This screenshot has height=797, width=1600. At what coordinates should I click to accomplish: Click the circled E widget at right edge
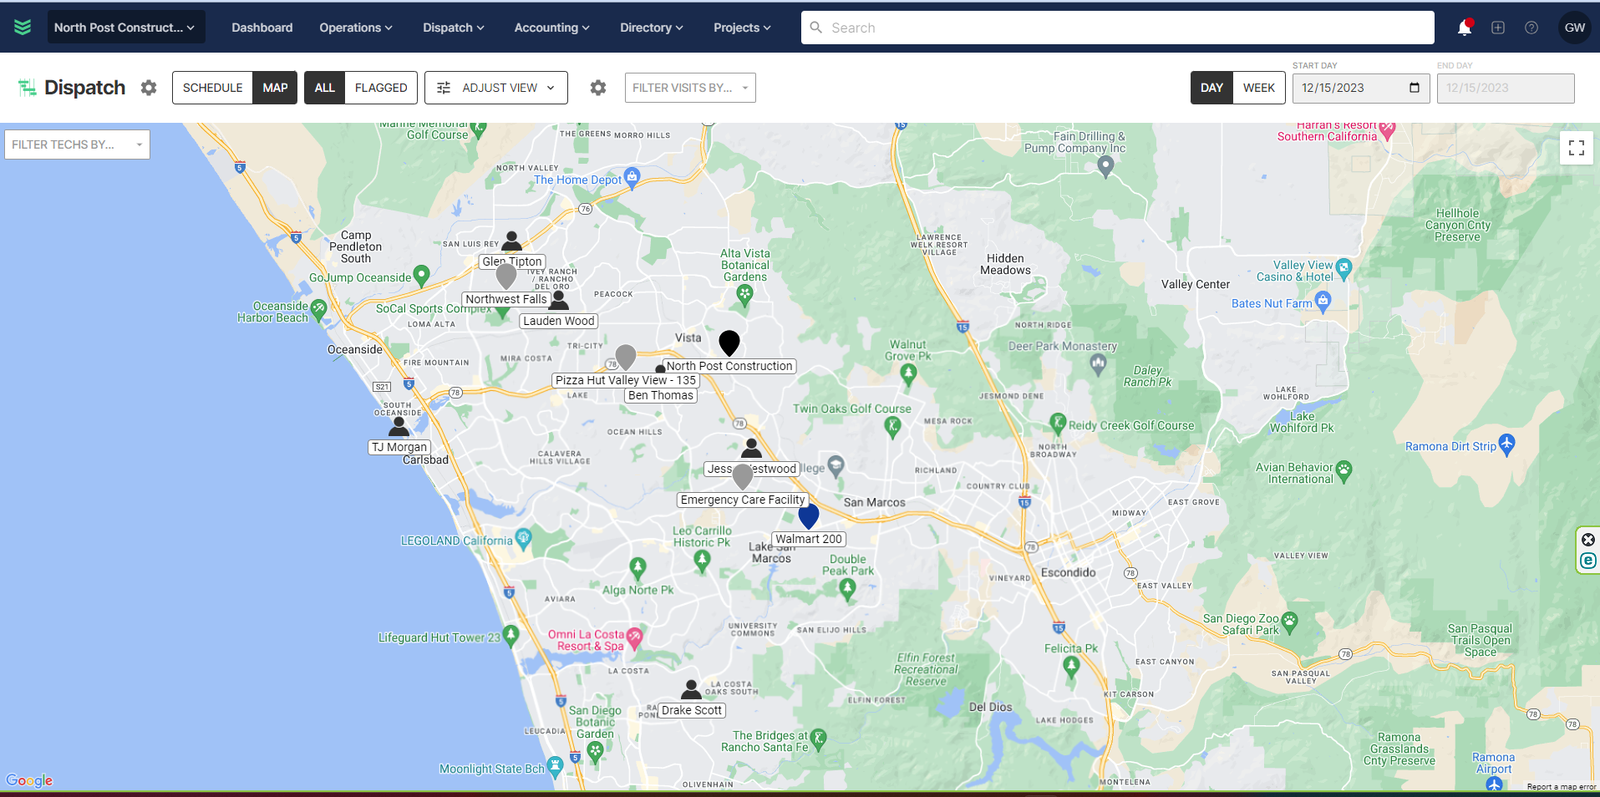pos(1588,561)
